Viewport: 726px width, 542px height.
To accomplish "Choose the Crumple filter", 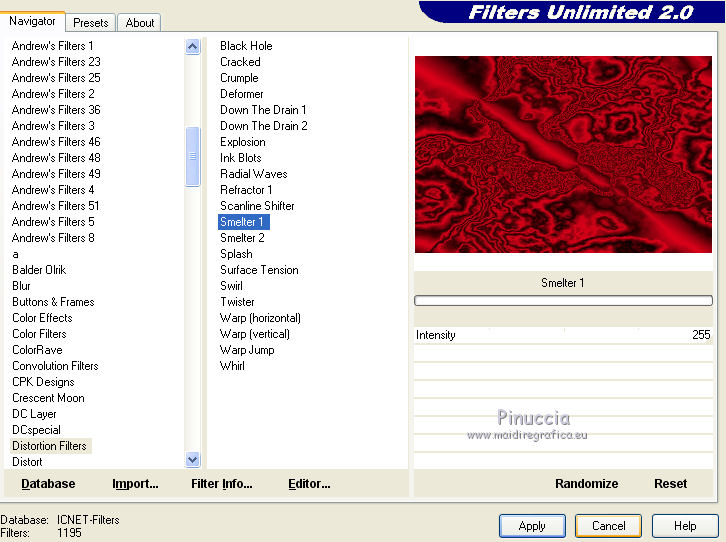I will click(239, 78).
